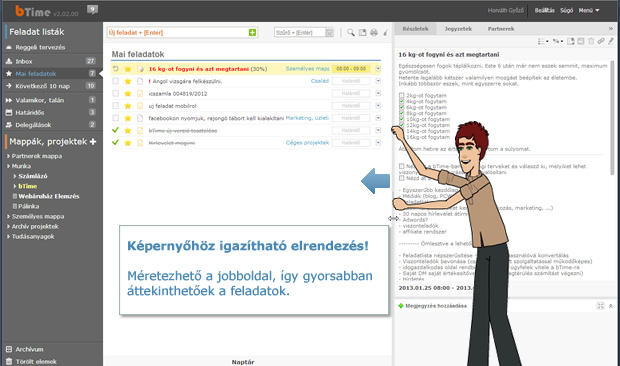Image resolution: width=620 pixels, height=366 pixels.
Task: Expand the Személyes mappa folder
Action: point(8,217)
